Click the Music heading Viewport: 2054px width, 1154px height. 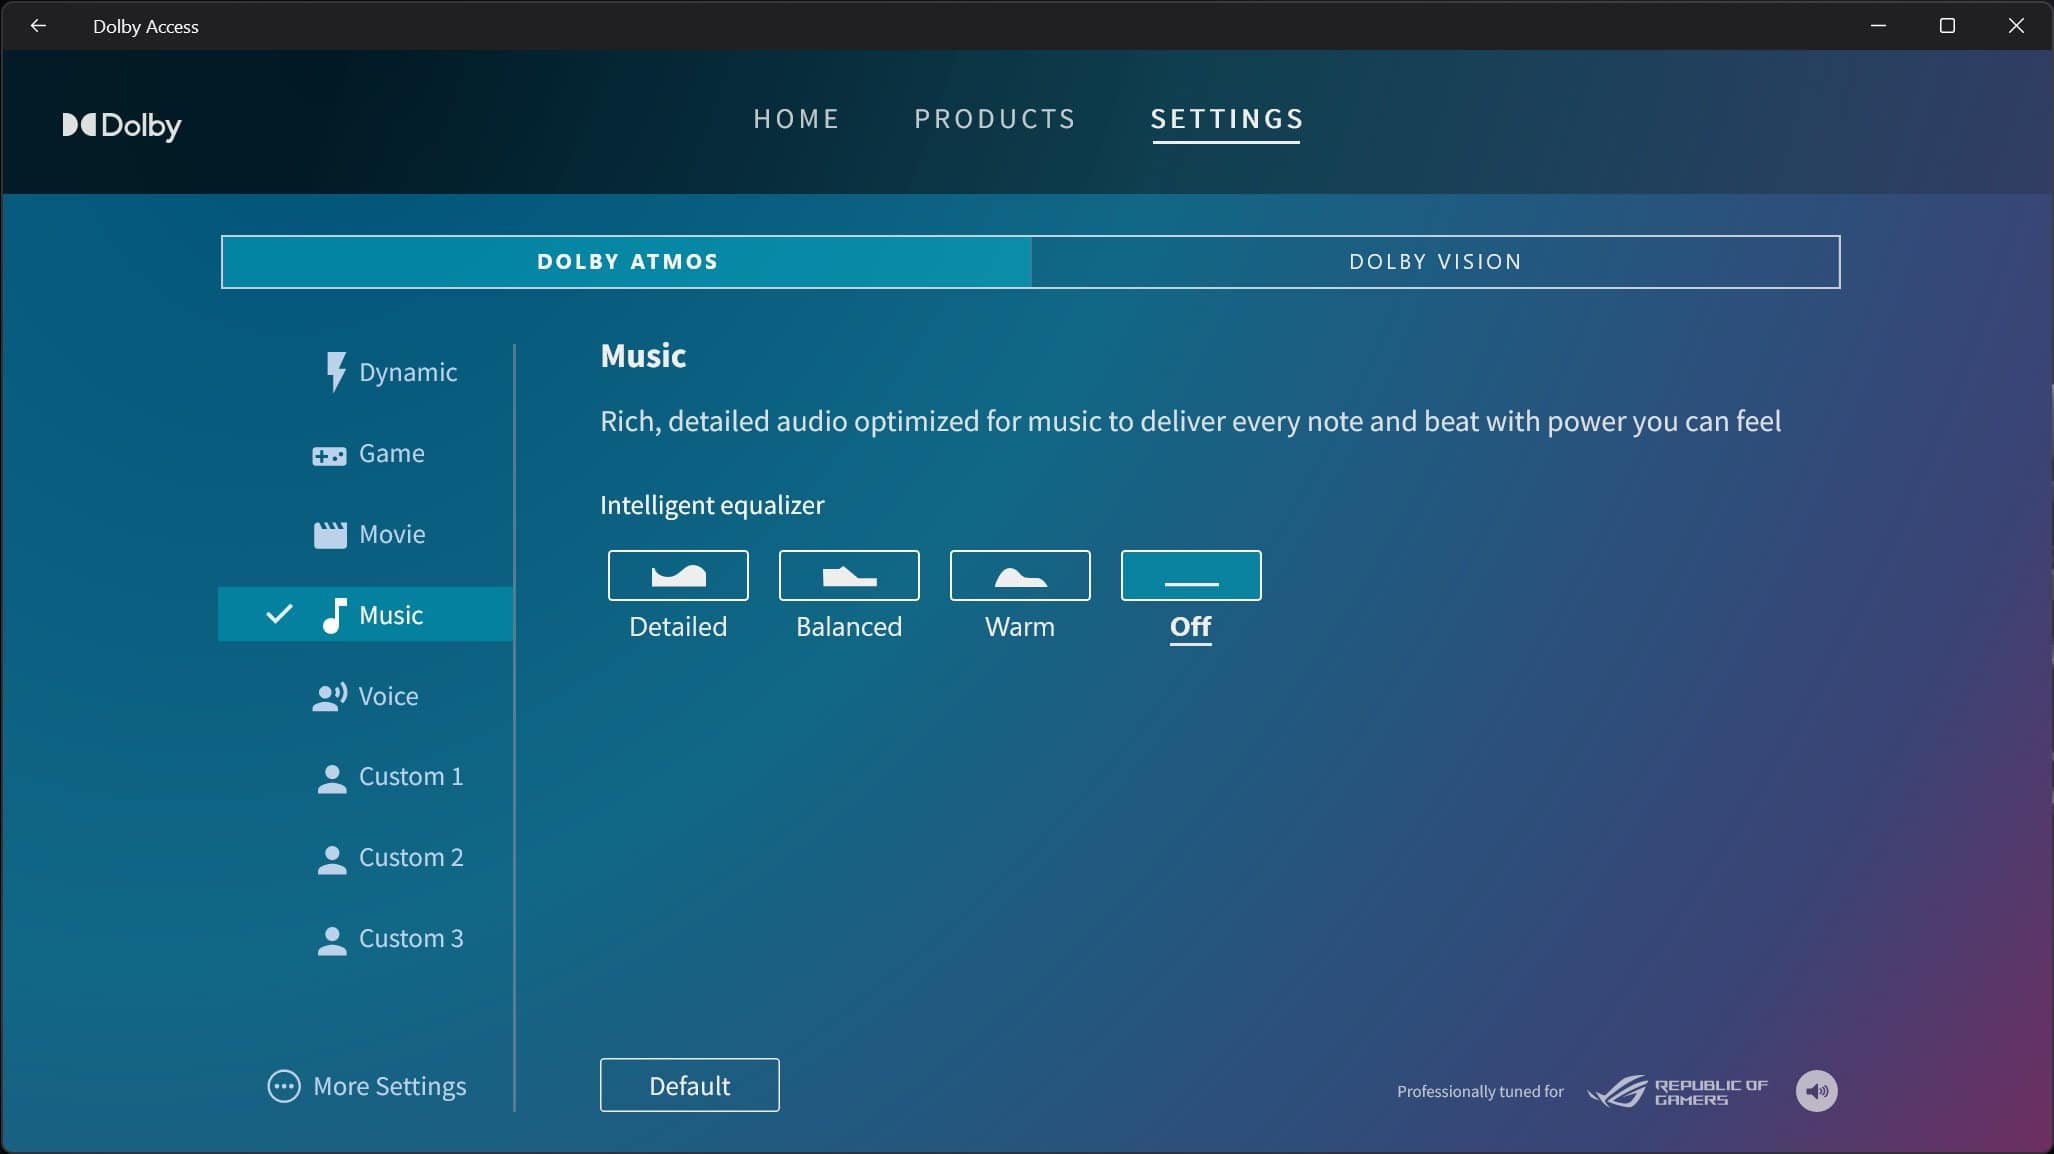click(643, 356)
